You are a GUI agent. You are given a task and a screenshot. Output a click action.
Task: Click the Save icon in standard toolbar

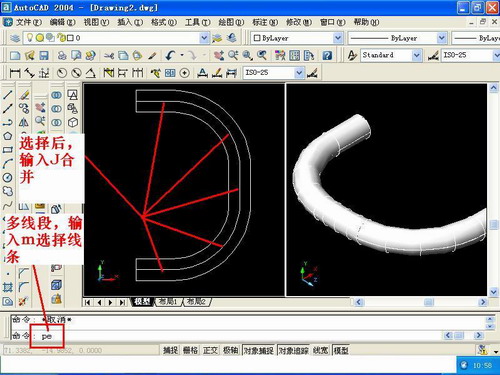click(x=44, y=55)
